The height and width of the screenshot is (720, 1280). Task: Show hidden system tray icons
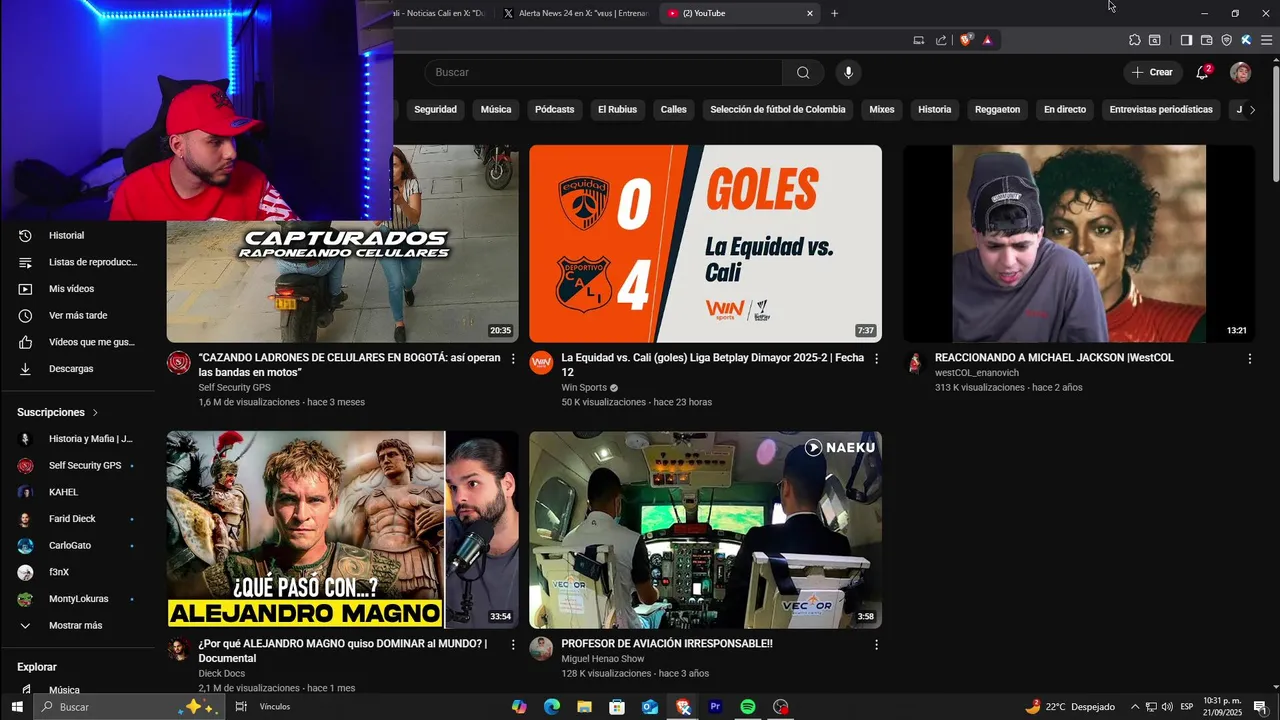[1134, 707]
